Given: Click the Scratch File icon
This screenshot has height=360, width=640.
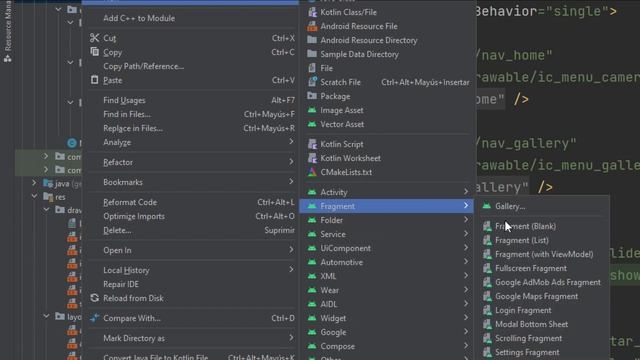Looking at the screenshot, I should [x=312, y=82].
